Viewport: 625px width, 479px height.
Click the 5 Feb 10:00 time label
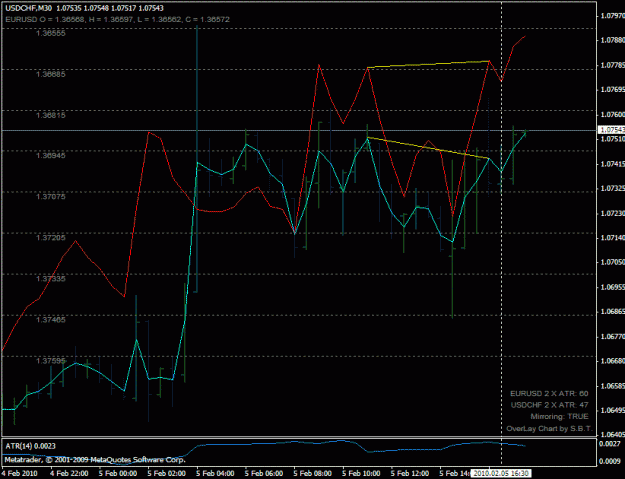(361, 473)
